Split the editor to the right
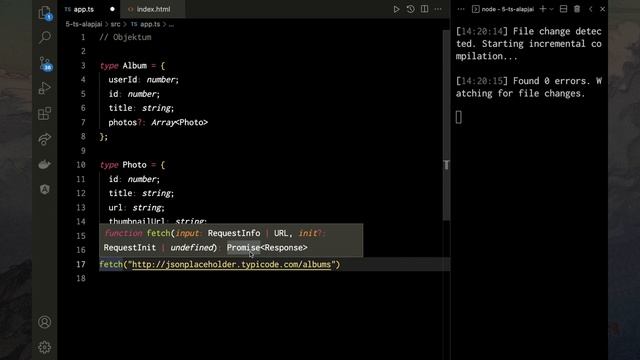 [424, 9]
